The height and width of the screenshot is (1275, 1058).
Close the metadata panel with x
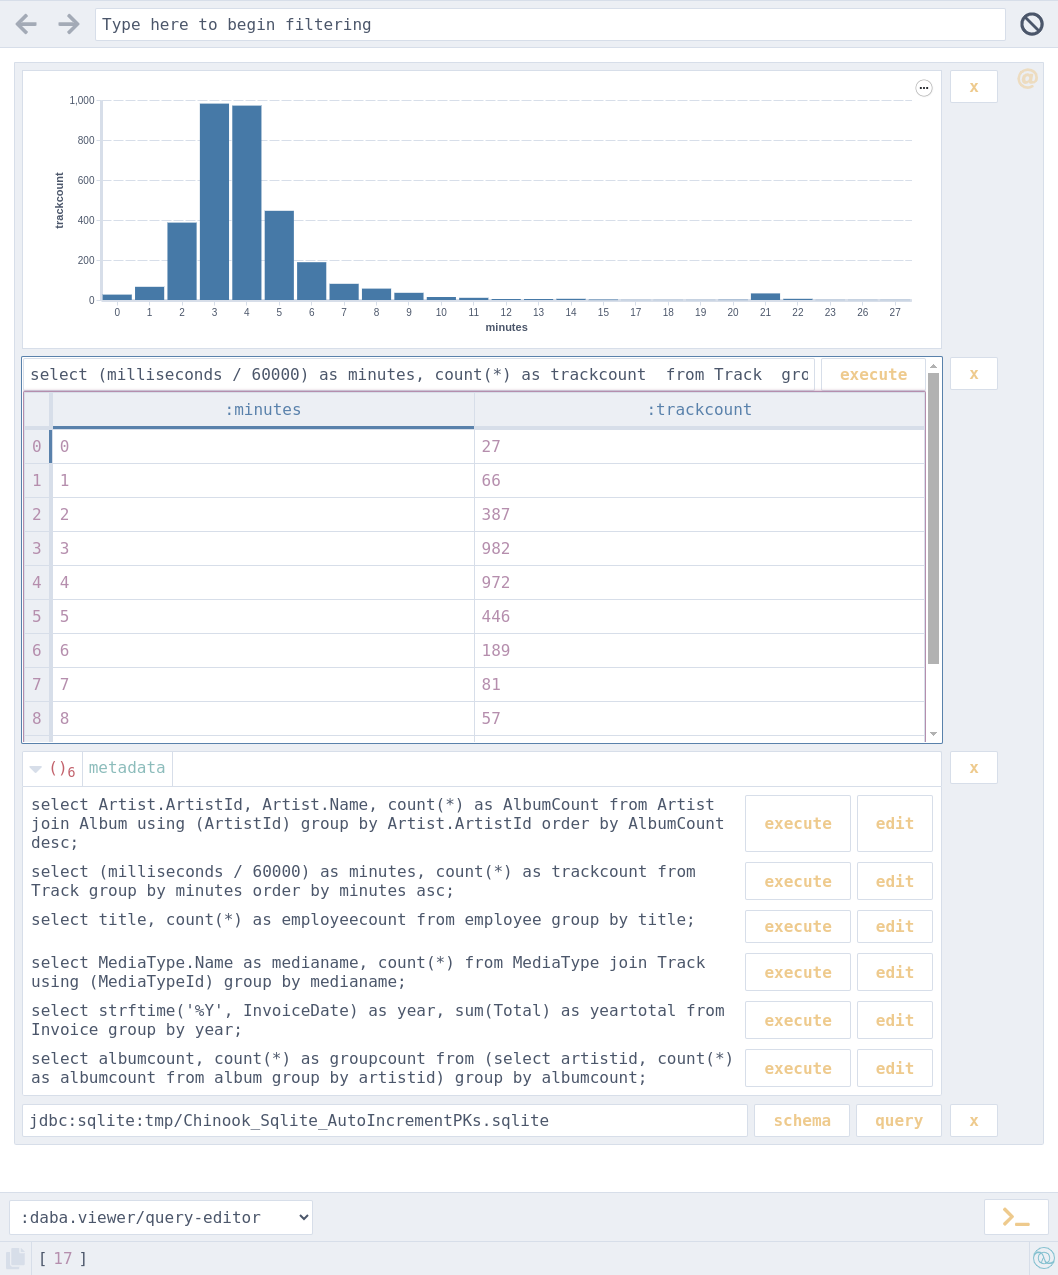coord(974,768)
